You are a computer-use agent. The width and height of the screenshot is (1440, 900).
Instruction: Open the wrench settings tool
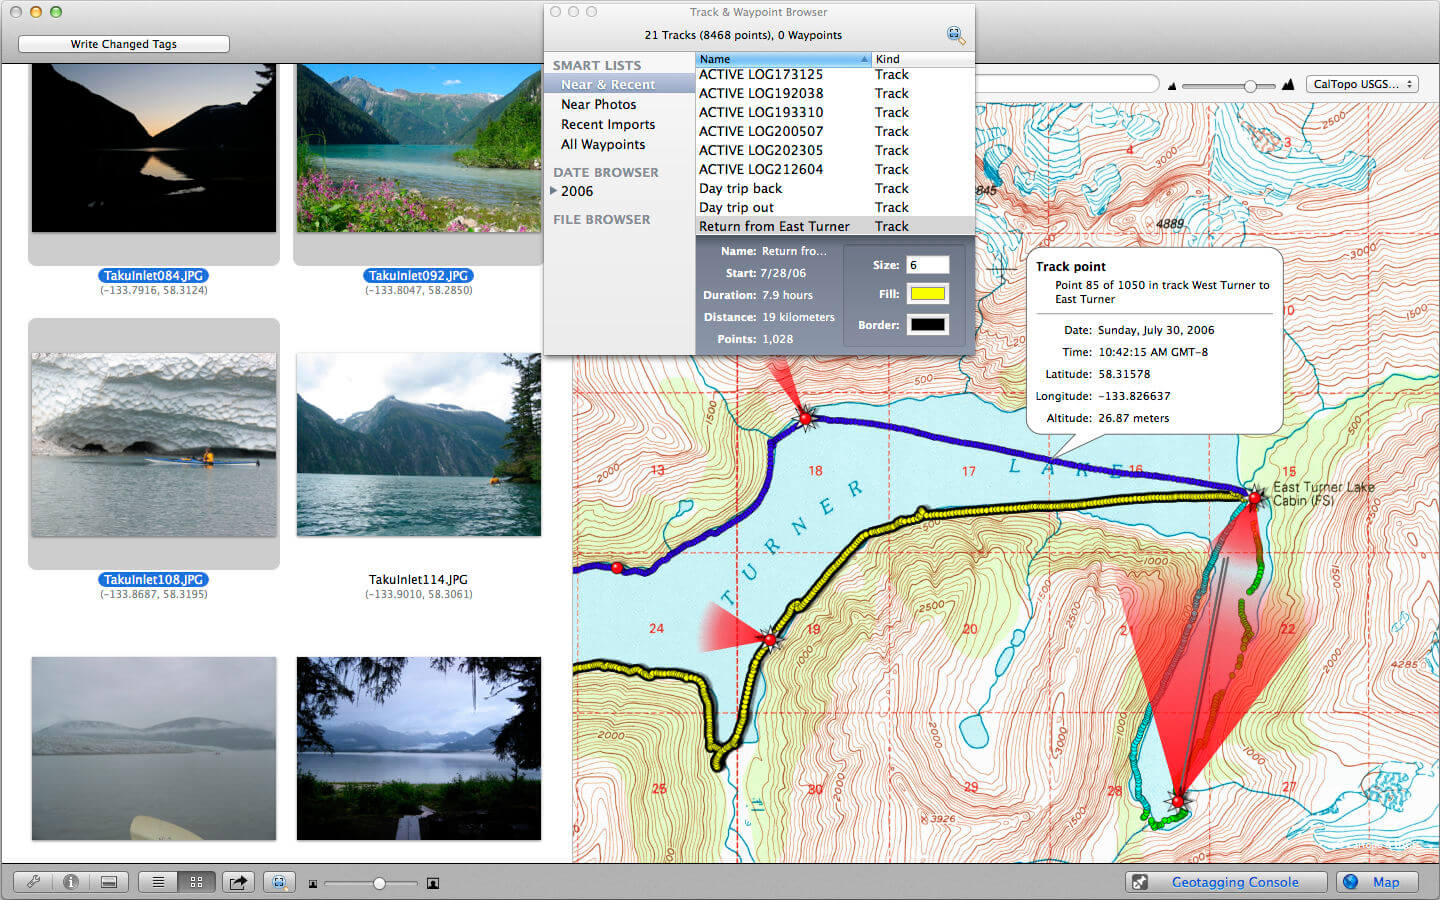[33, 882]
